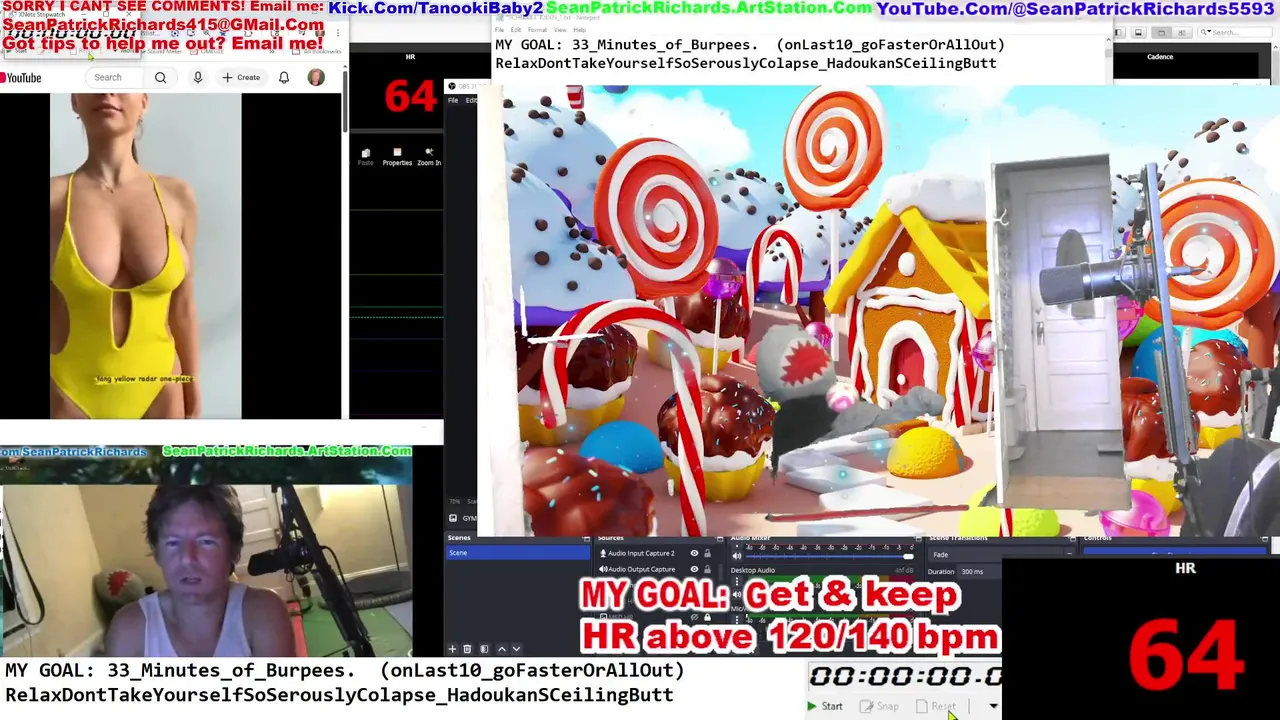Open scene filters icon in Scenes toolbar
Viewport: 1280px width, 720px height.
pos(485,649)
